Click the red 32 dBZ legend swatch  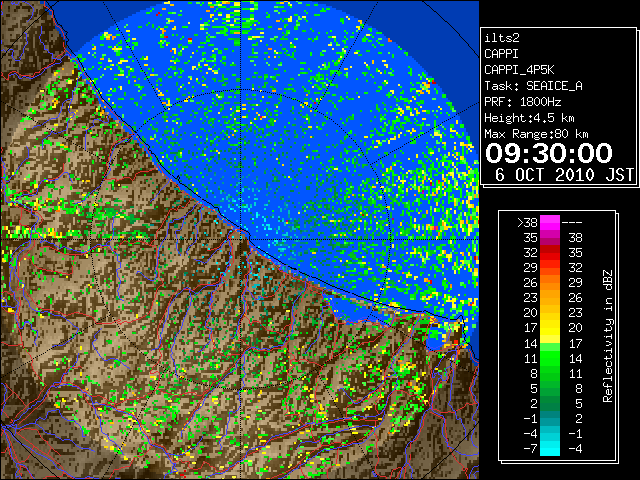click(x=550, y=253)
